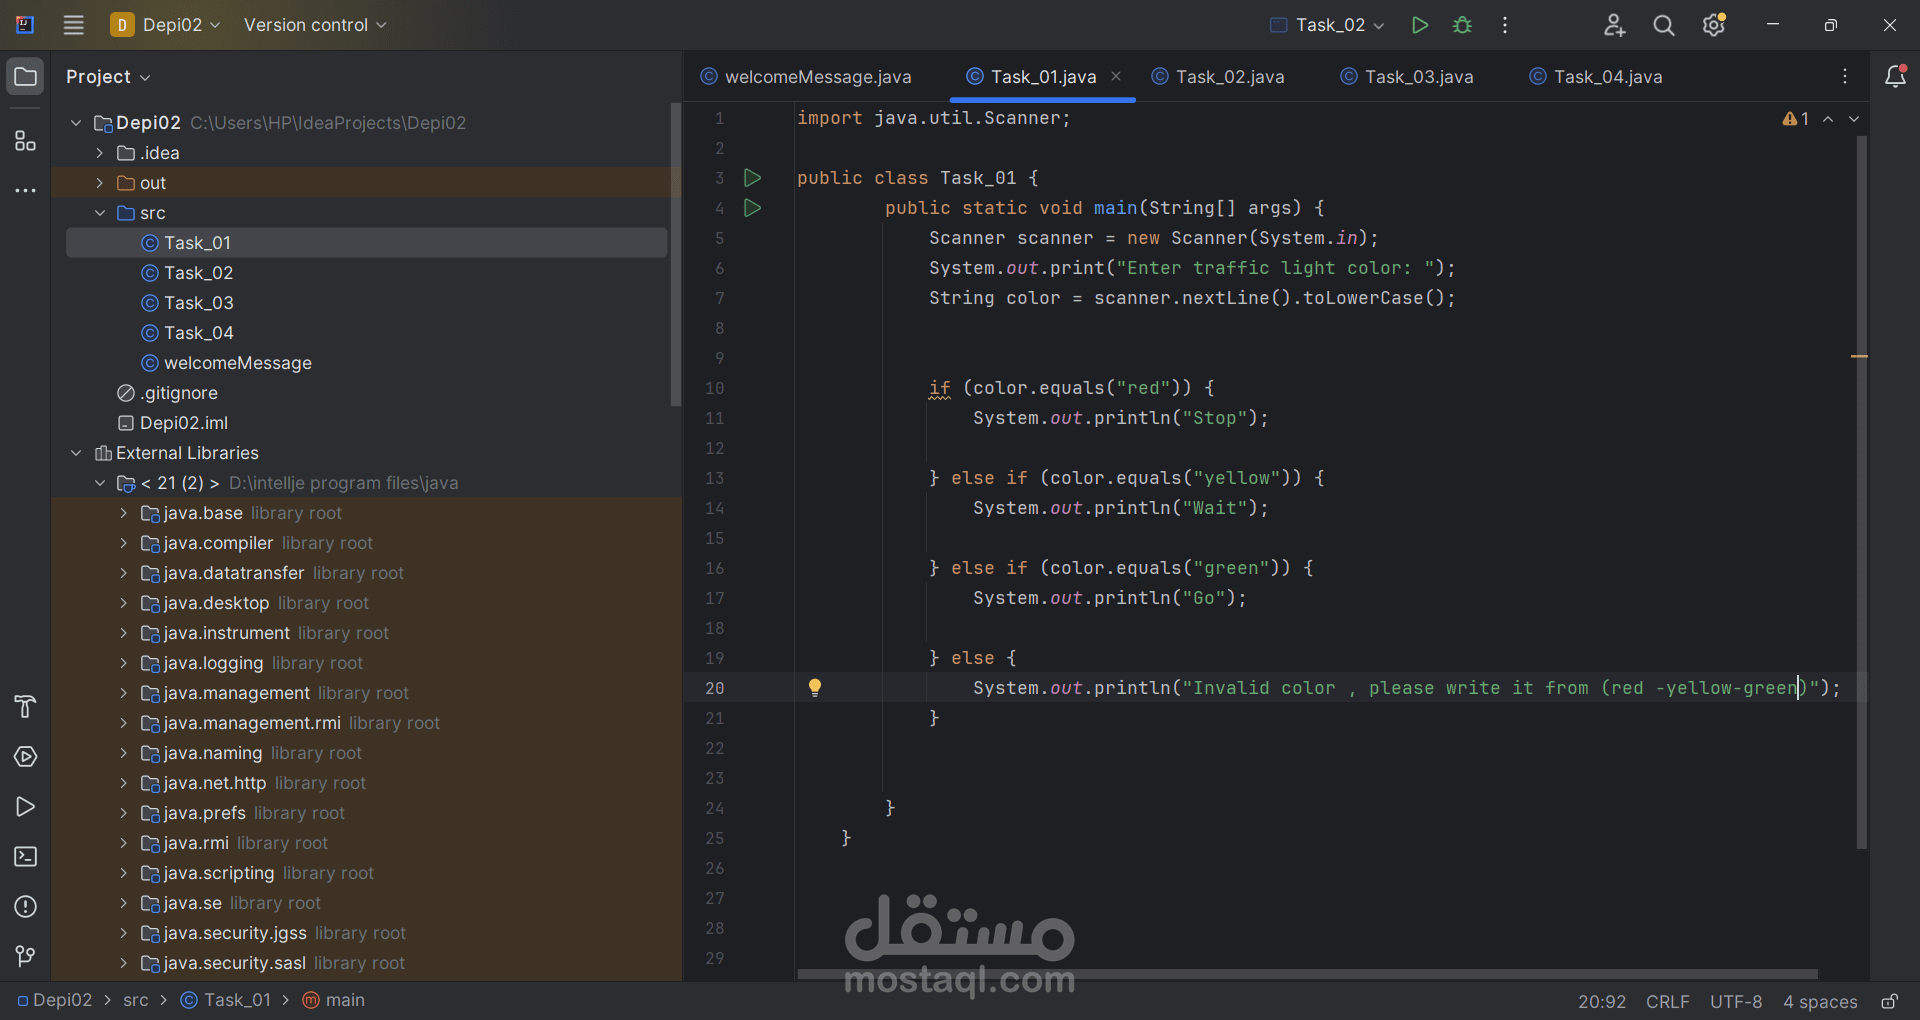1920x1020 pixels.
Task: Open the notifications bell
Action: (x=1895, y=77)
